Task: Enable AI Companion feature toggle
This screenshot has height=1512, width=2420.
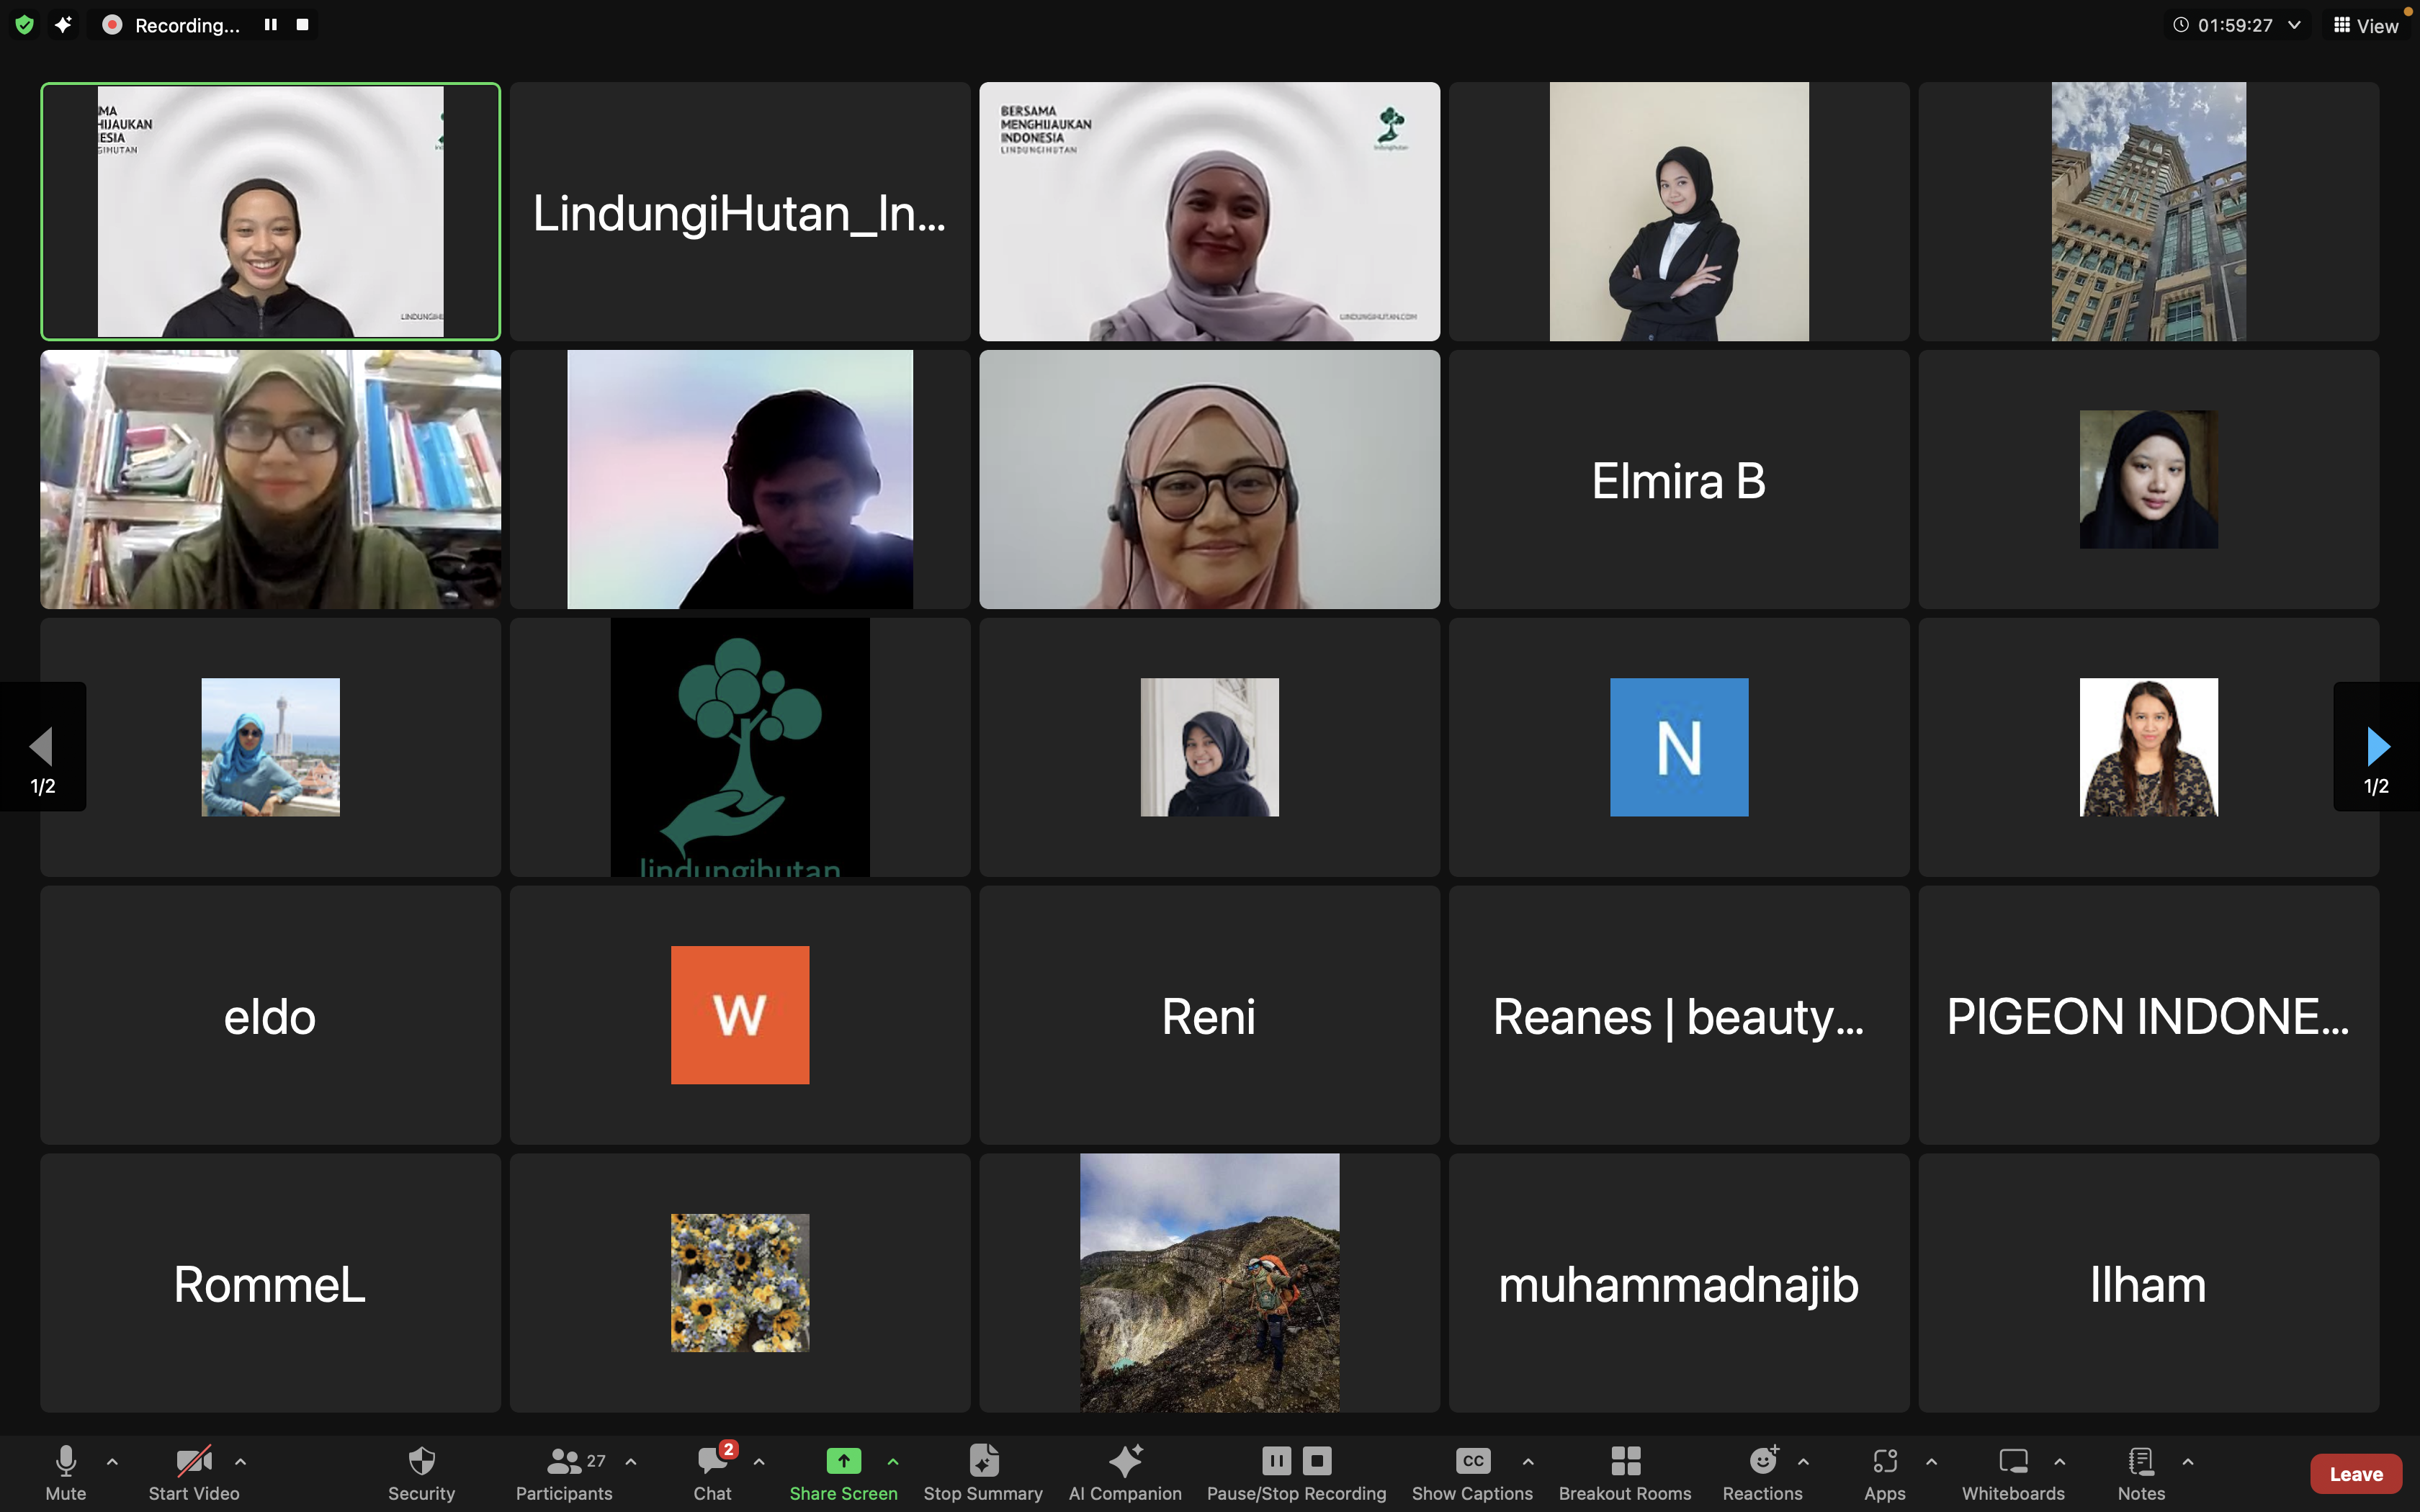Action: pos(1124,1470)
